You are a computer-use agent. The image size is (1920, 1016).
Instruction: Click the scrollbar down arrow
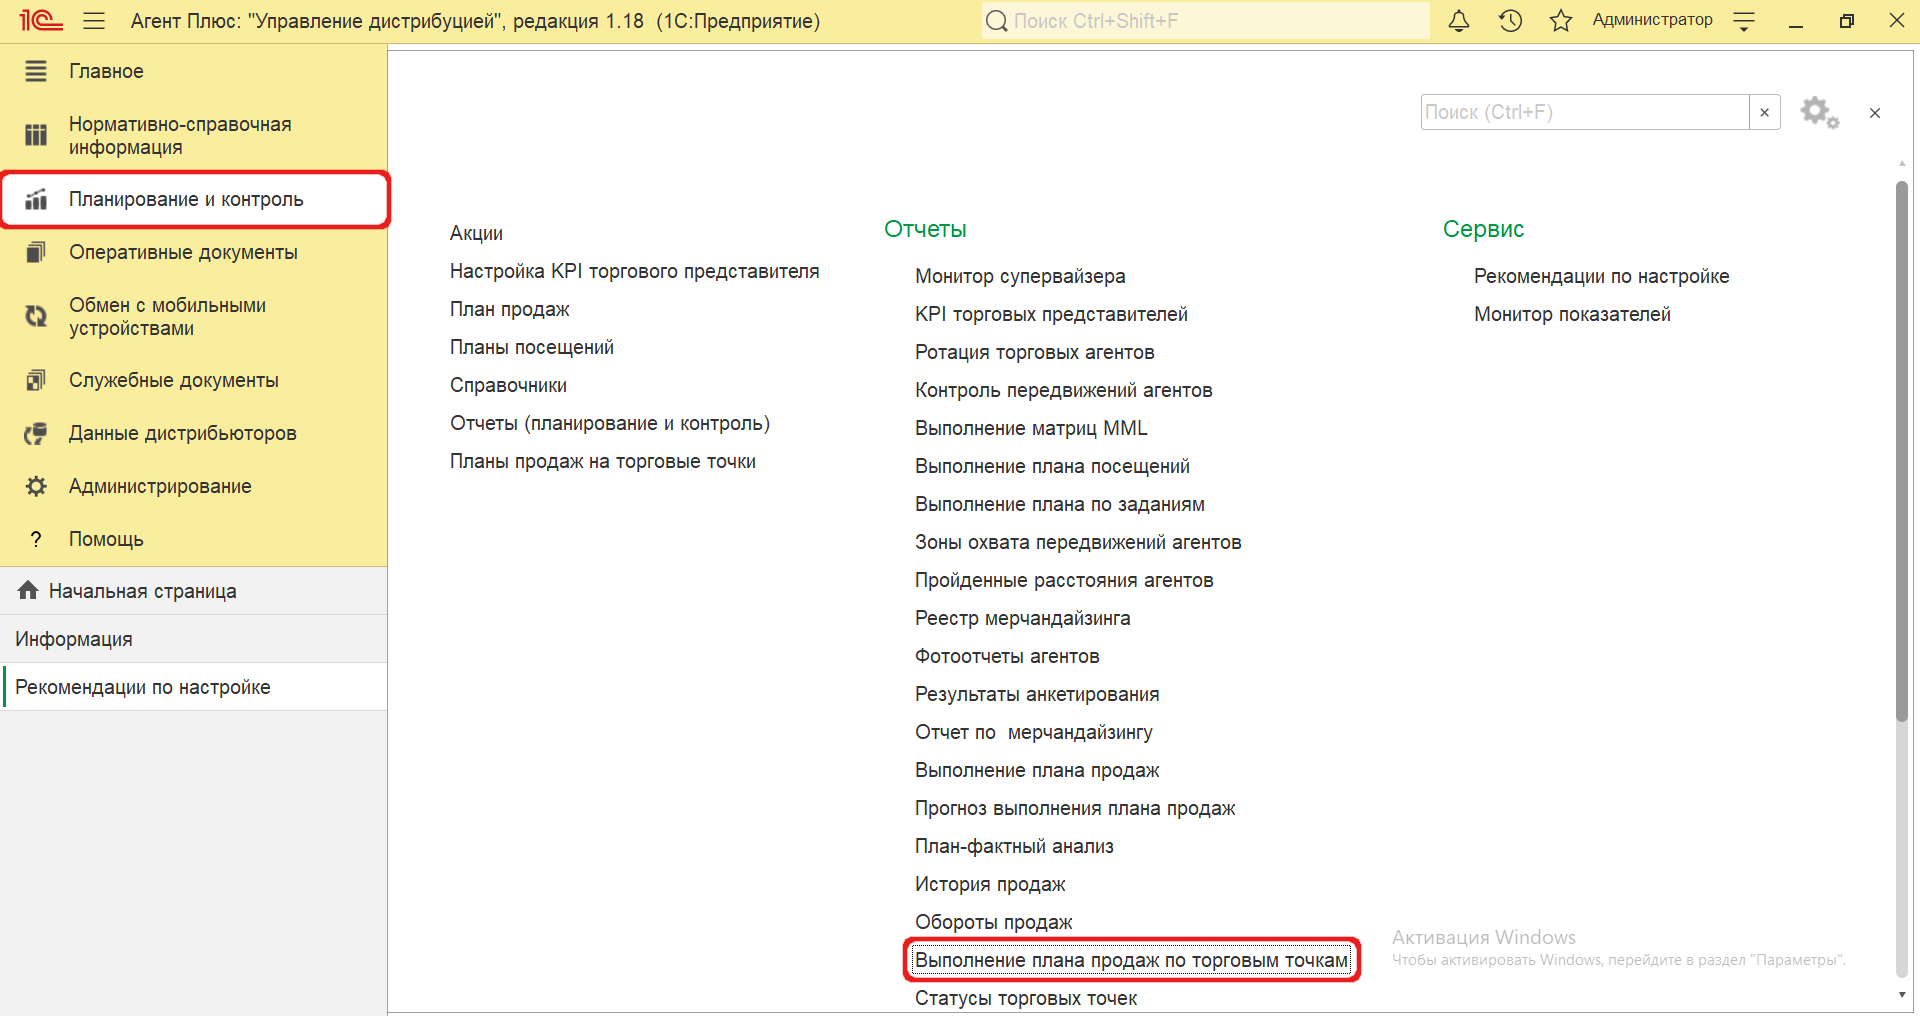coord(1902,994)
